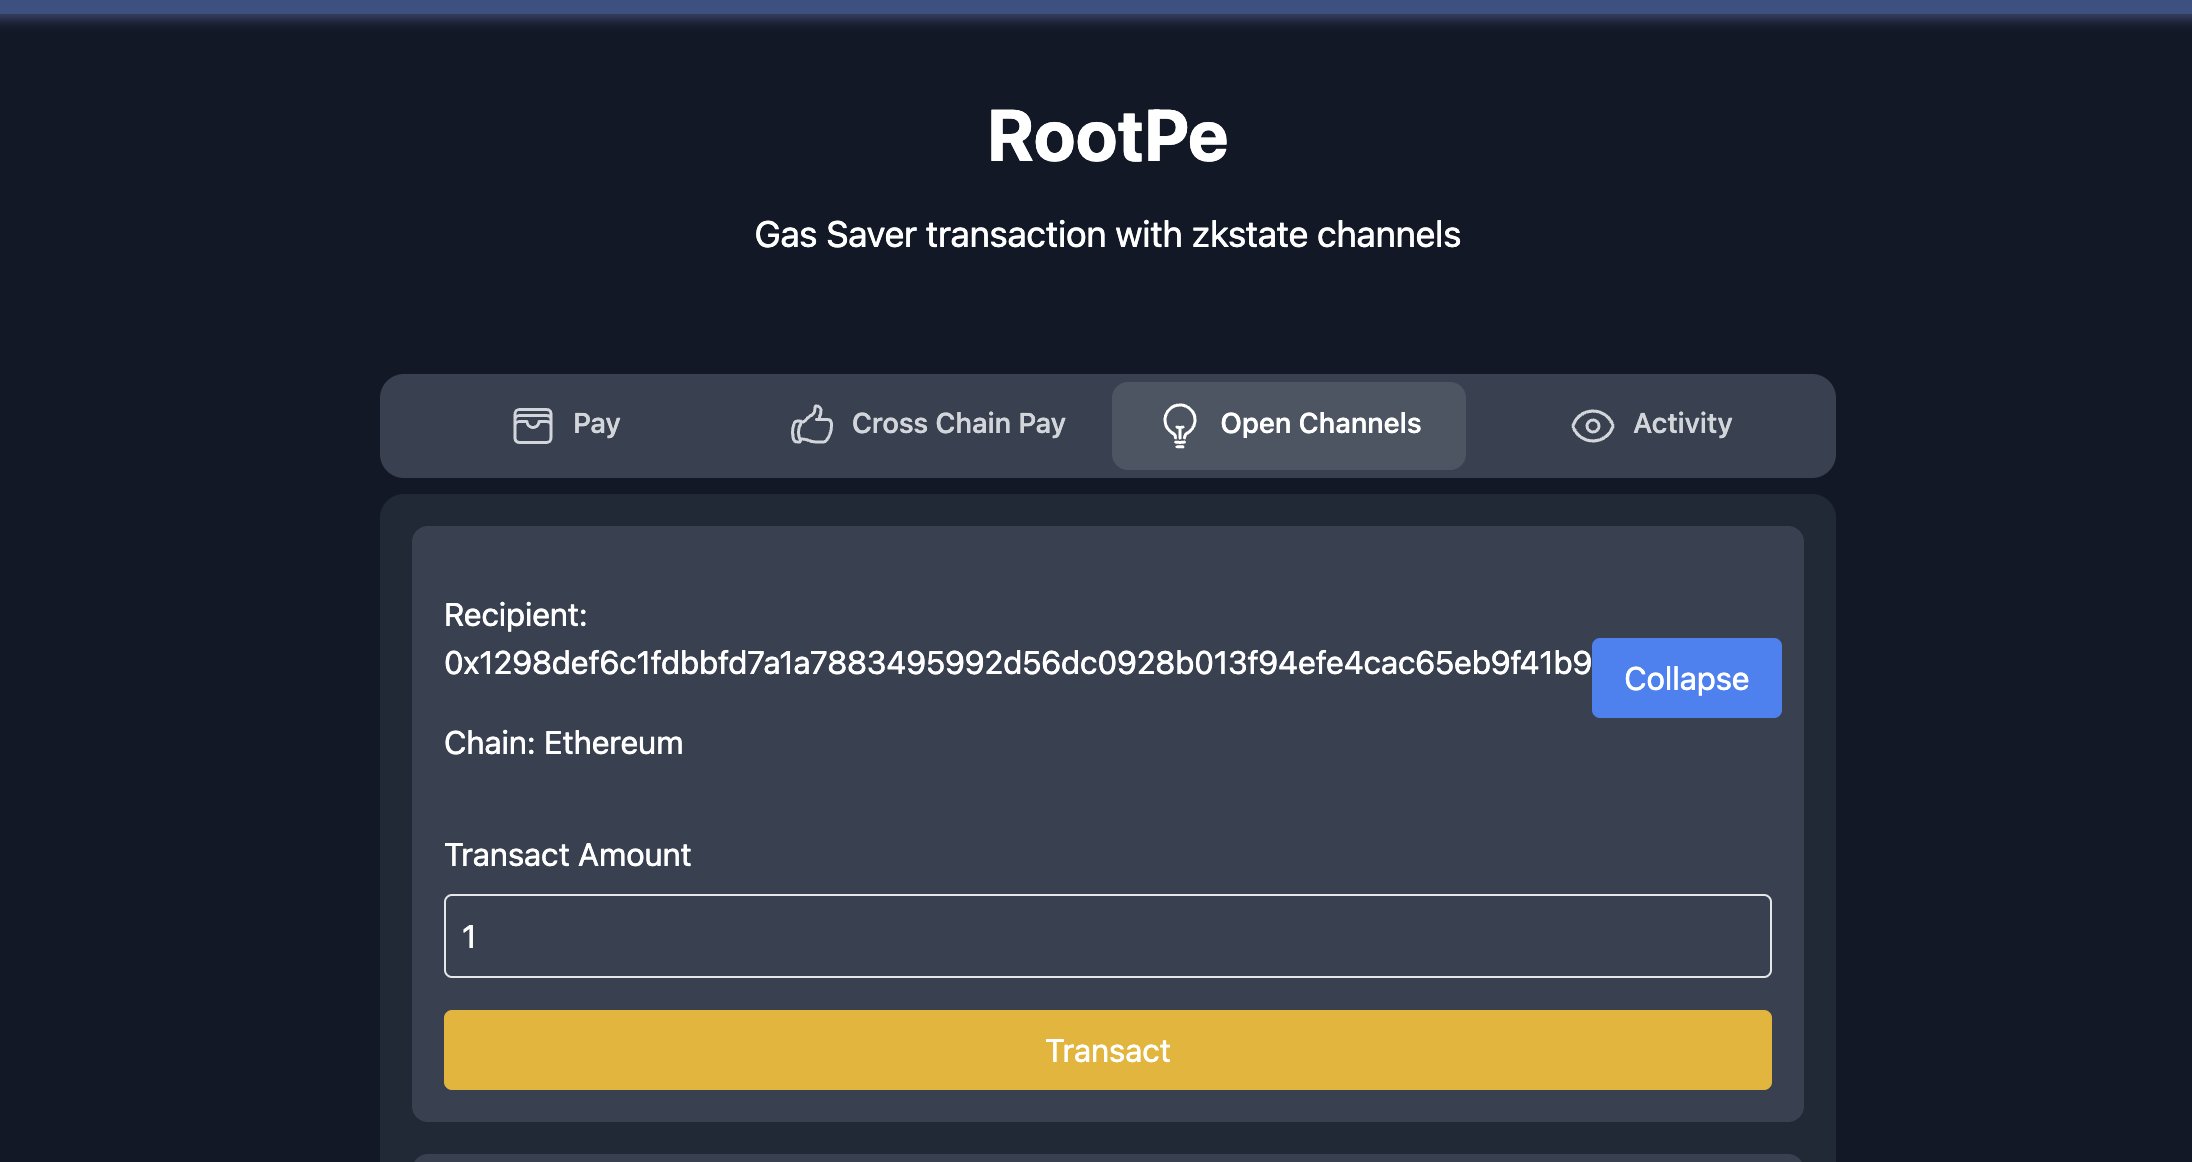Click the eye icon next to Activity

point(1592,426)
